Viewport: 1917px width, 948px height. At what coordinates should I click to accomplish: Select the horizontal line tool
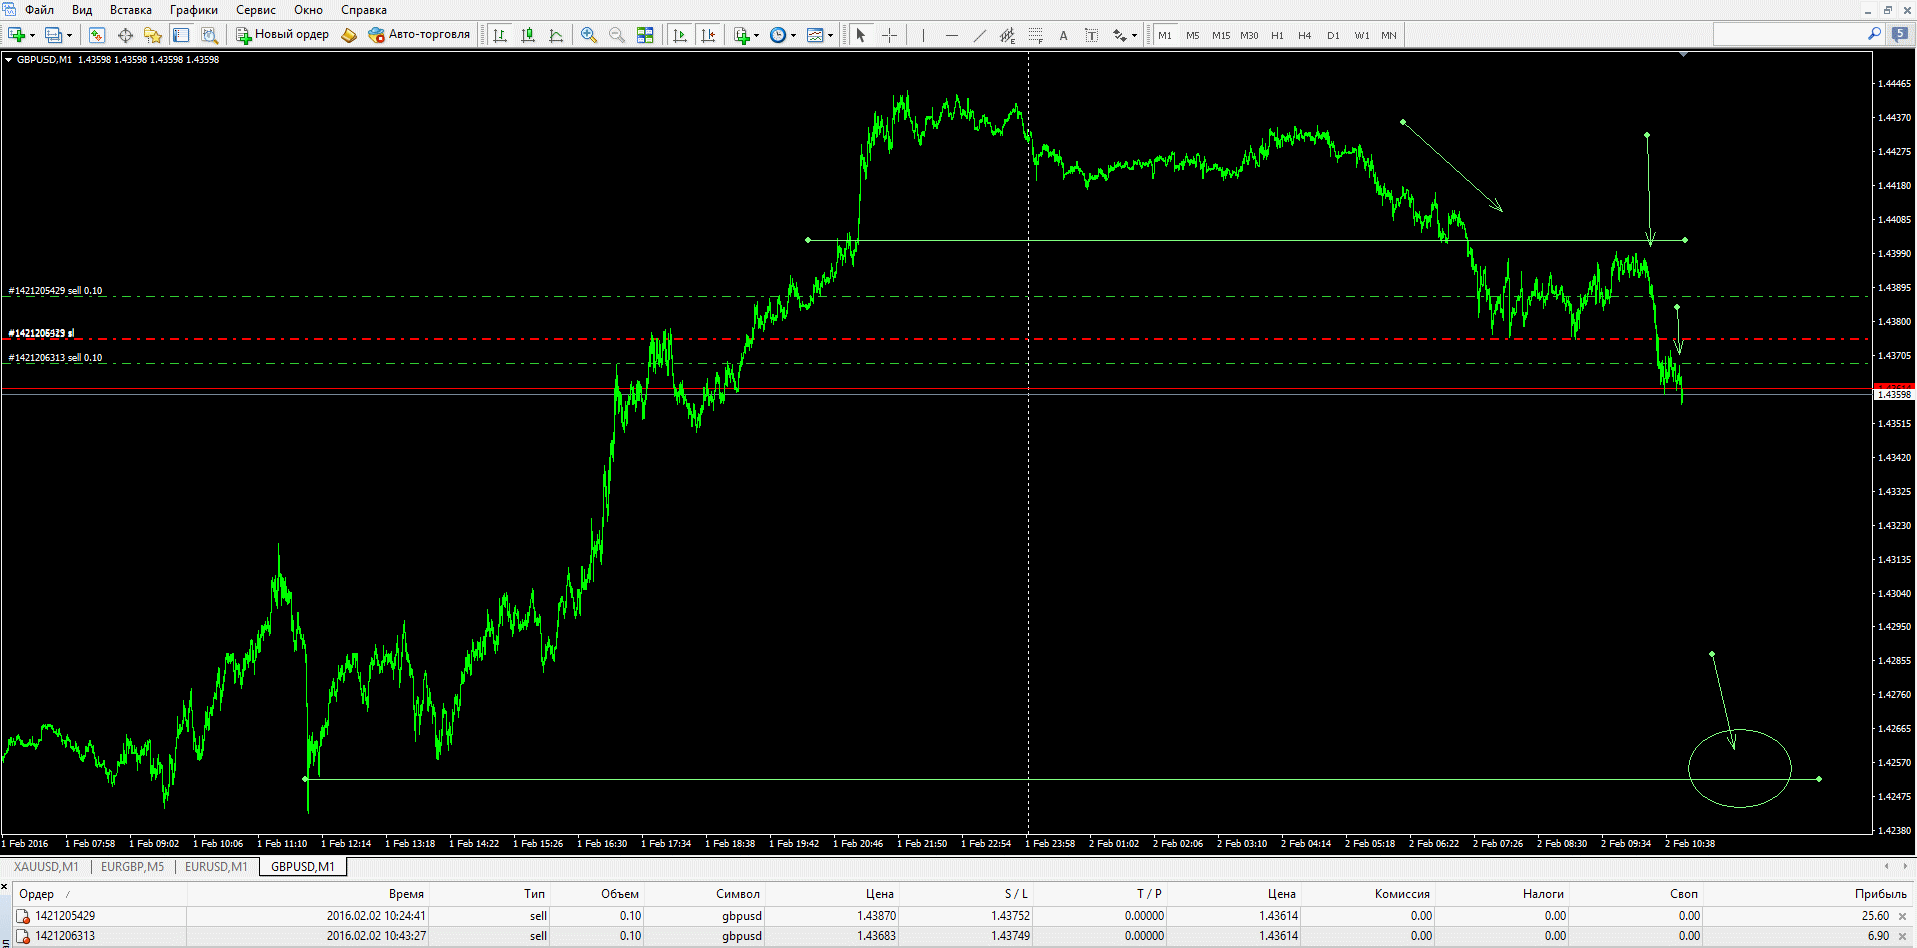click(951, 35)
